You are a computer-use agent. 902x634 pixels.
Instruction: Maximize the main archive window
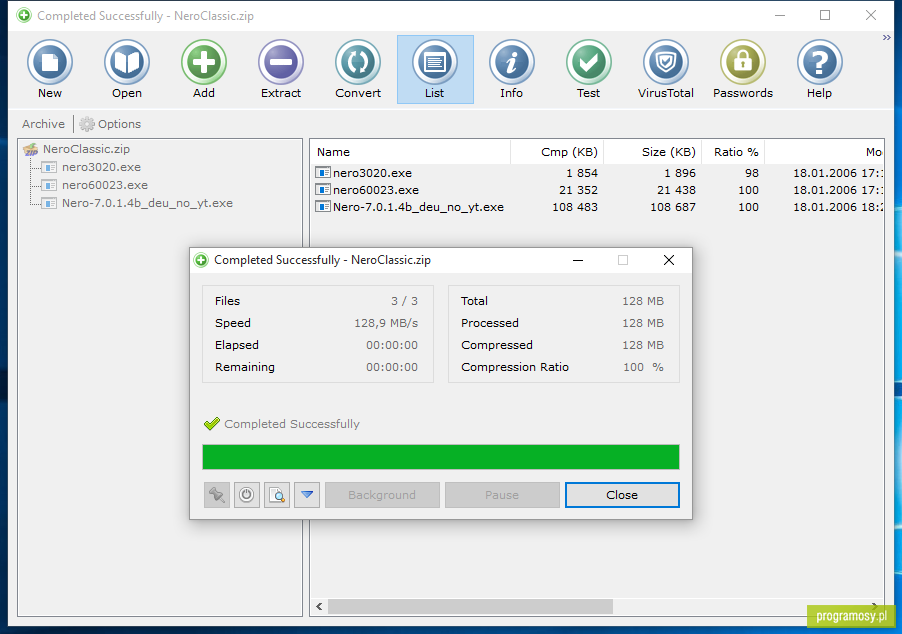(825, 16)
